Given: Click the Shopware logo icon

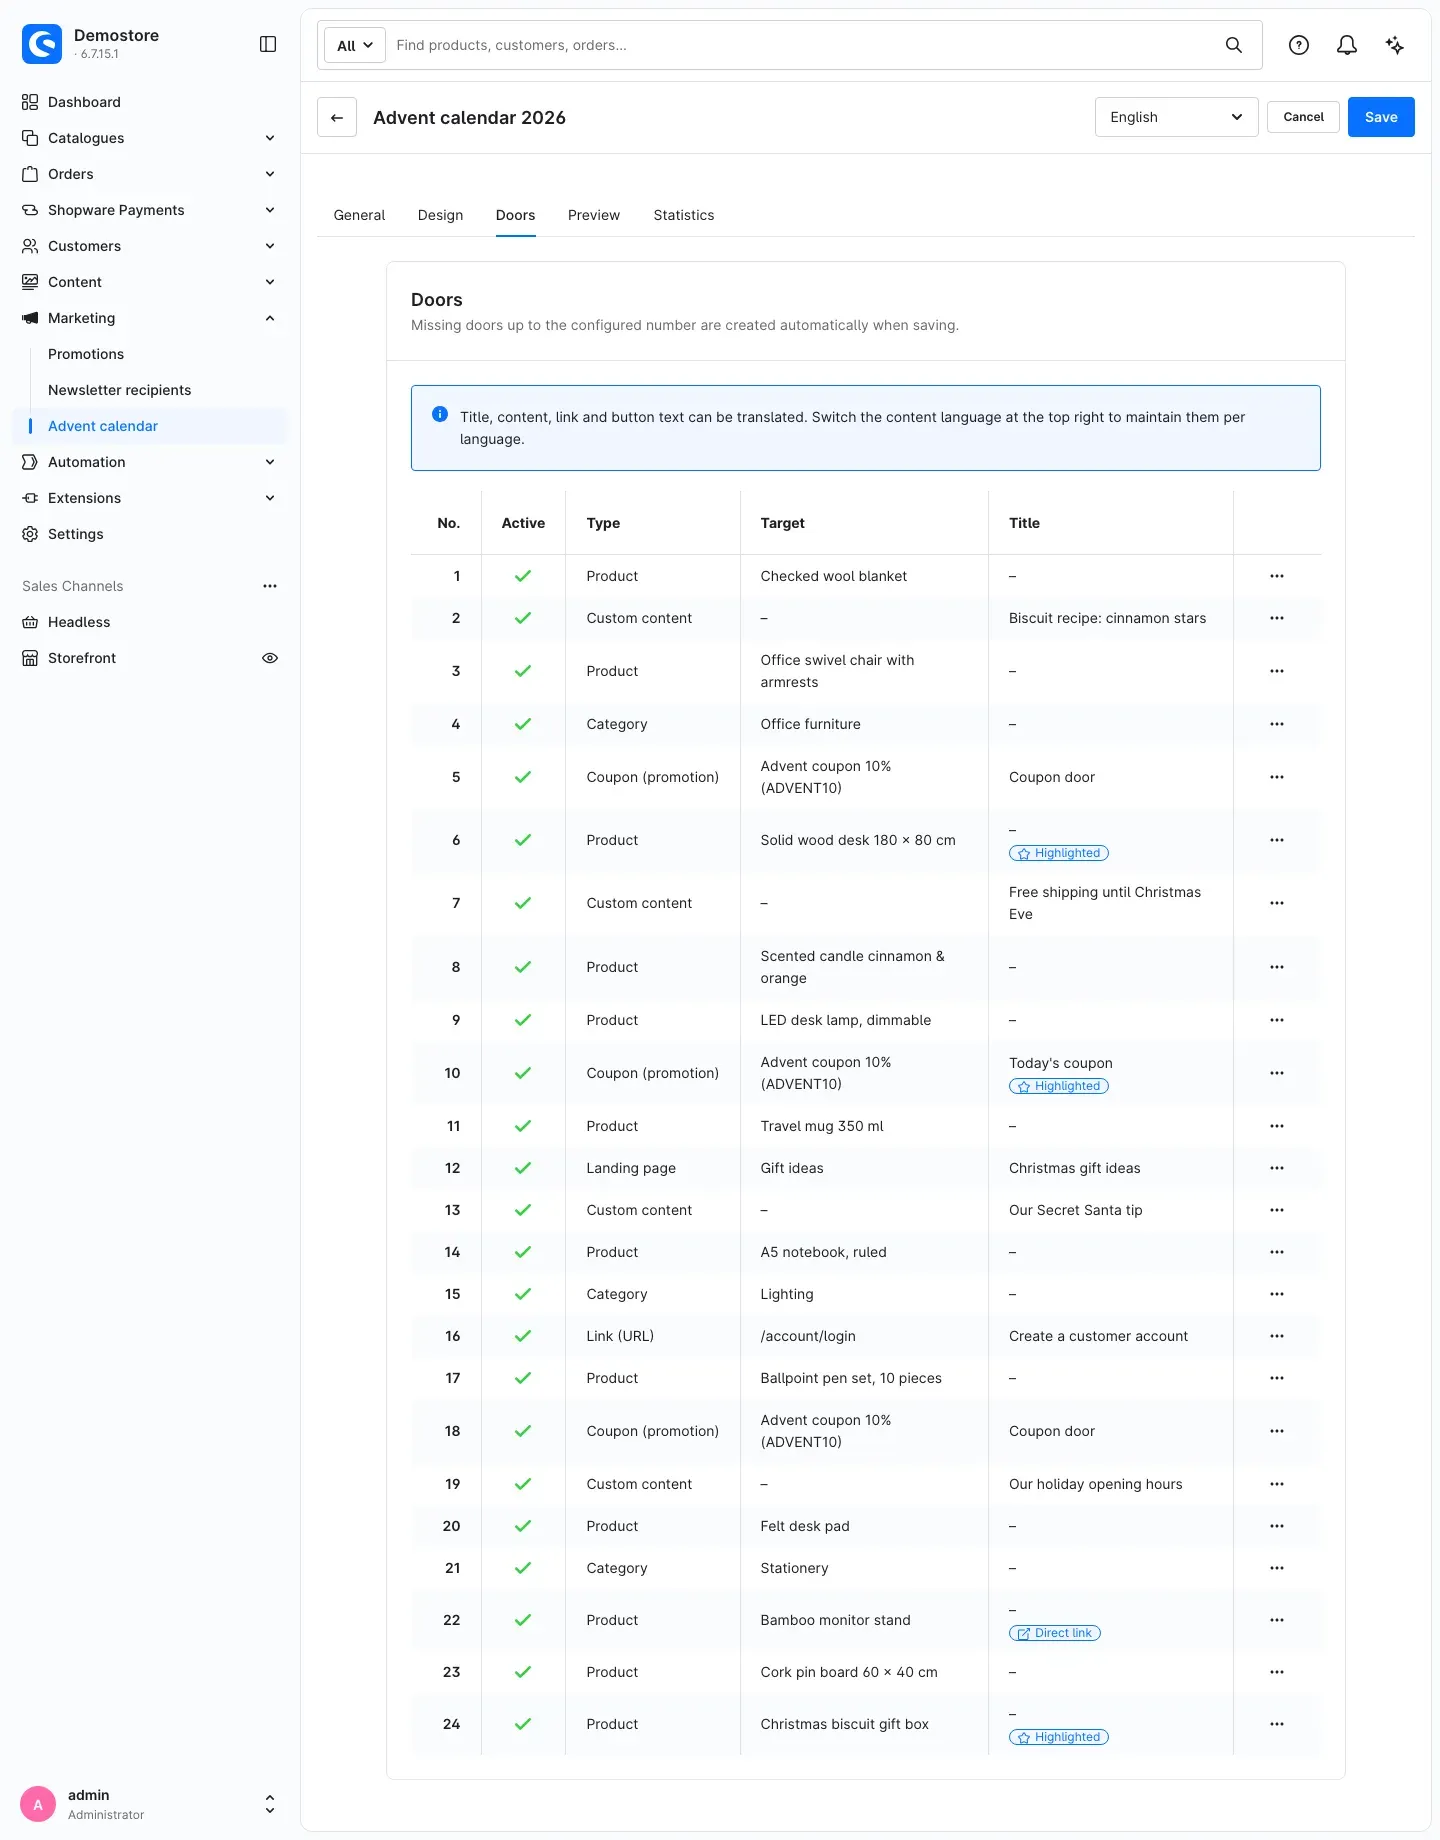Looking at the screenshot, I should click(42, 44).
